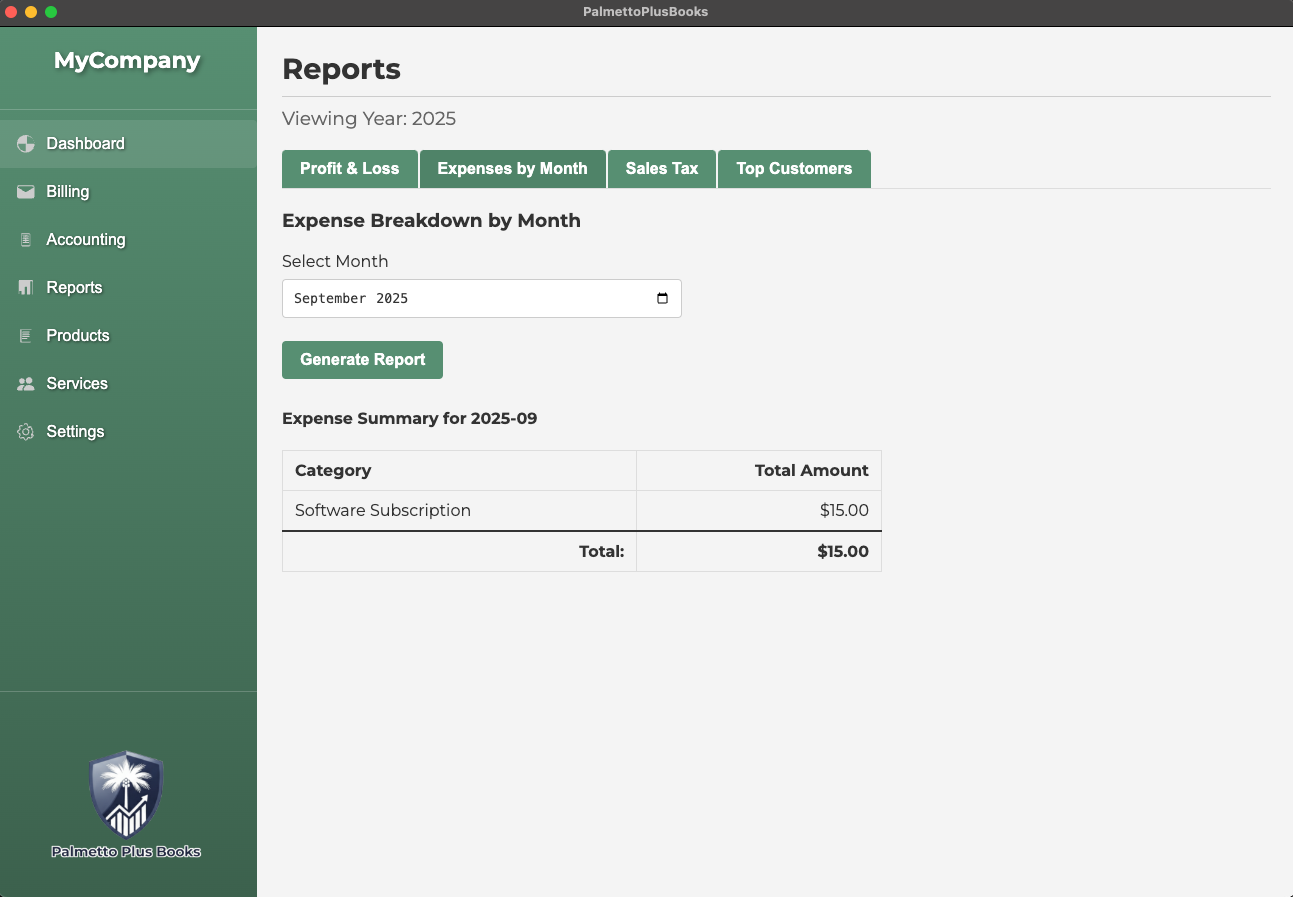1293x897 pixels.
Task: Open the calendar picker in month field
Action: pos(662,298)
